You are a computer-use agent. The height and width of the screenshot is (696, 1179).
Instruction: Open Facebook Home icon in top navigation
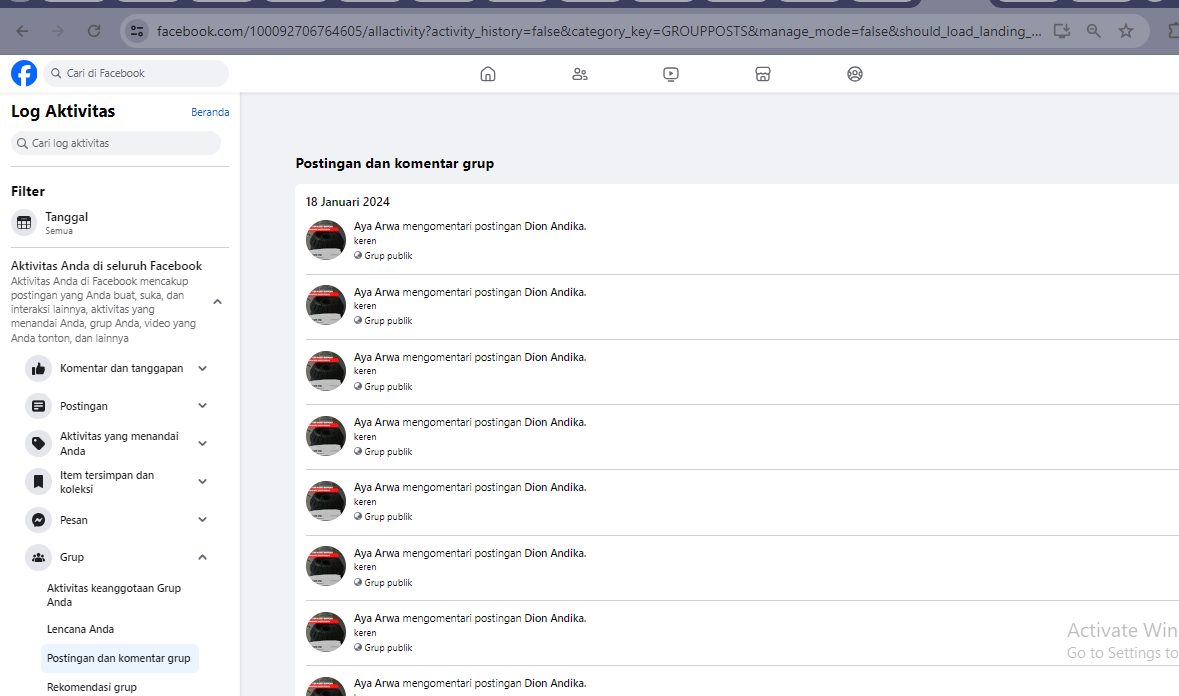pyautogui.click(x=488, y=74)
